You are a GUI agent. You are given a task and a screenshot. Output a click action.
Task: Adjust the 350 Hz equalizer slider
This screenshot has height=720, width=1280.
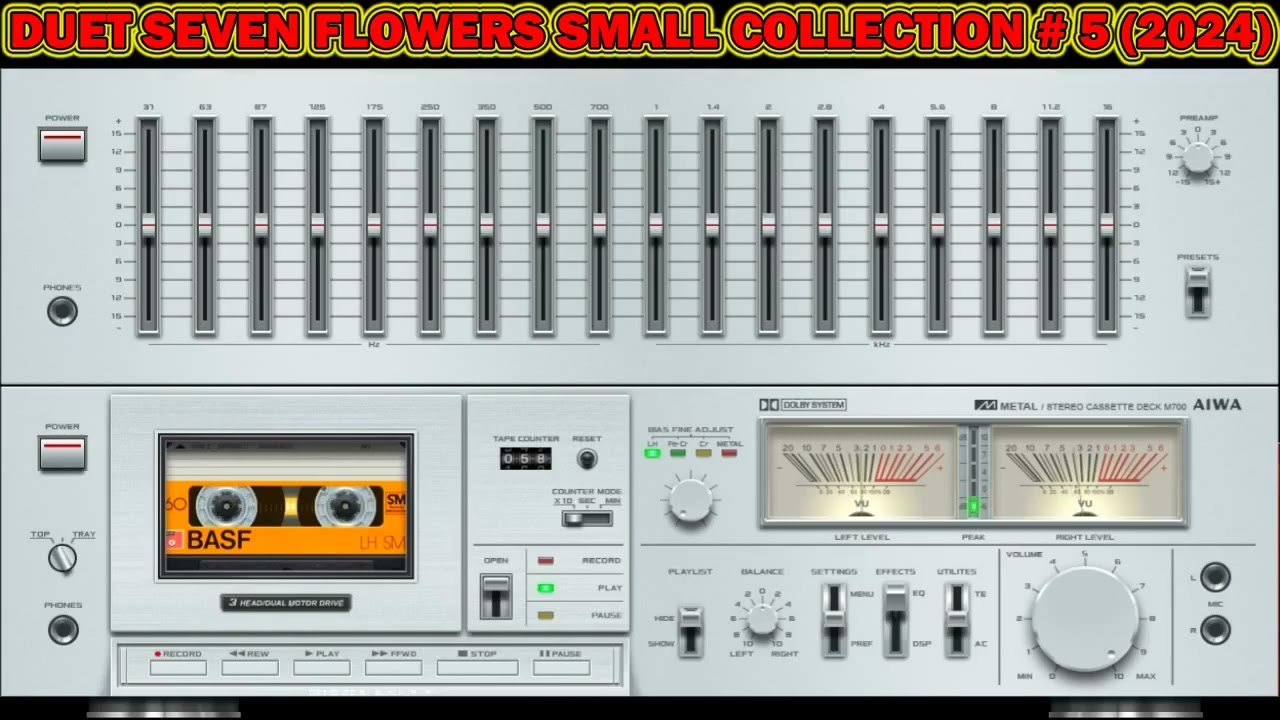[x=487, y=226]
